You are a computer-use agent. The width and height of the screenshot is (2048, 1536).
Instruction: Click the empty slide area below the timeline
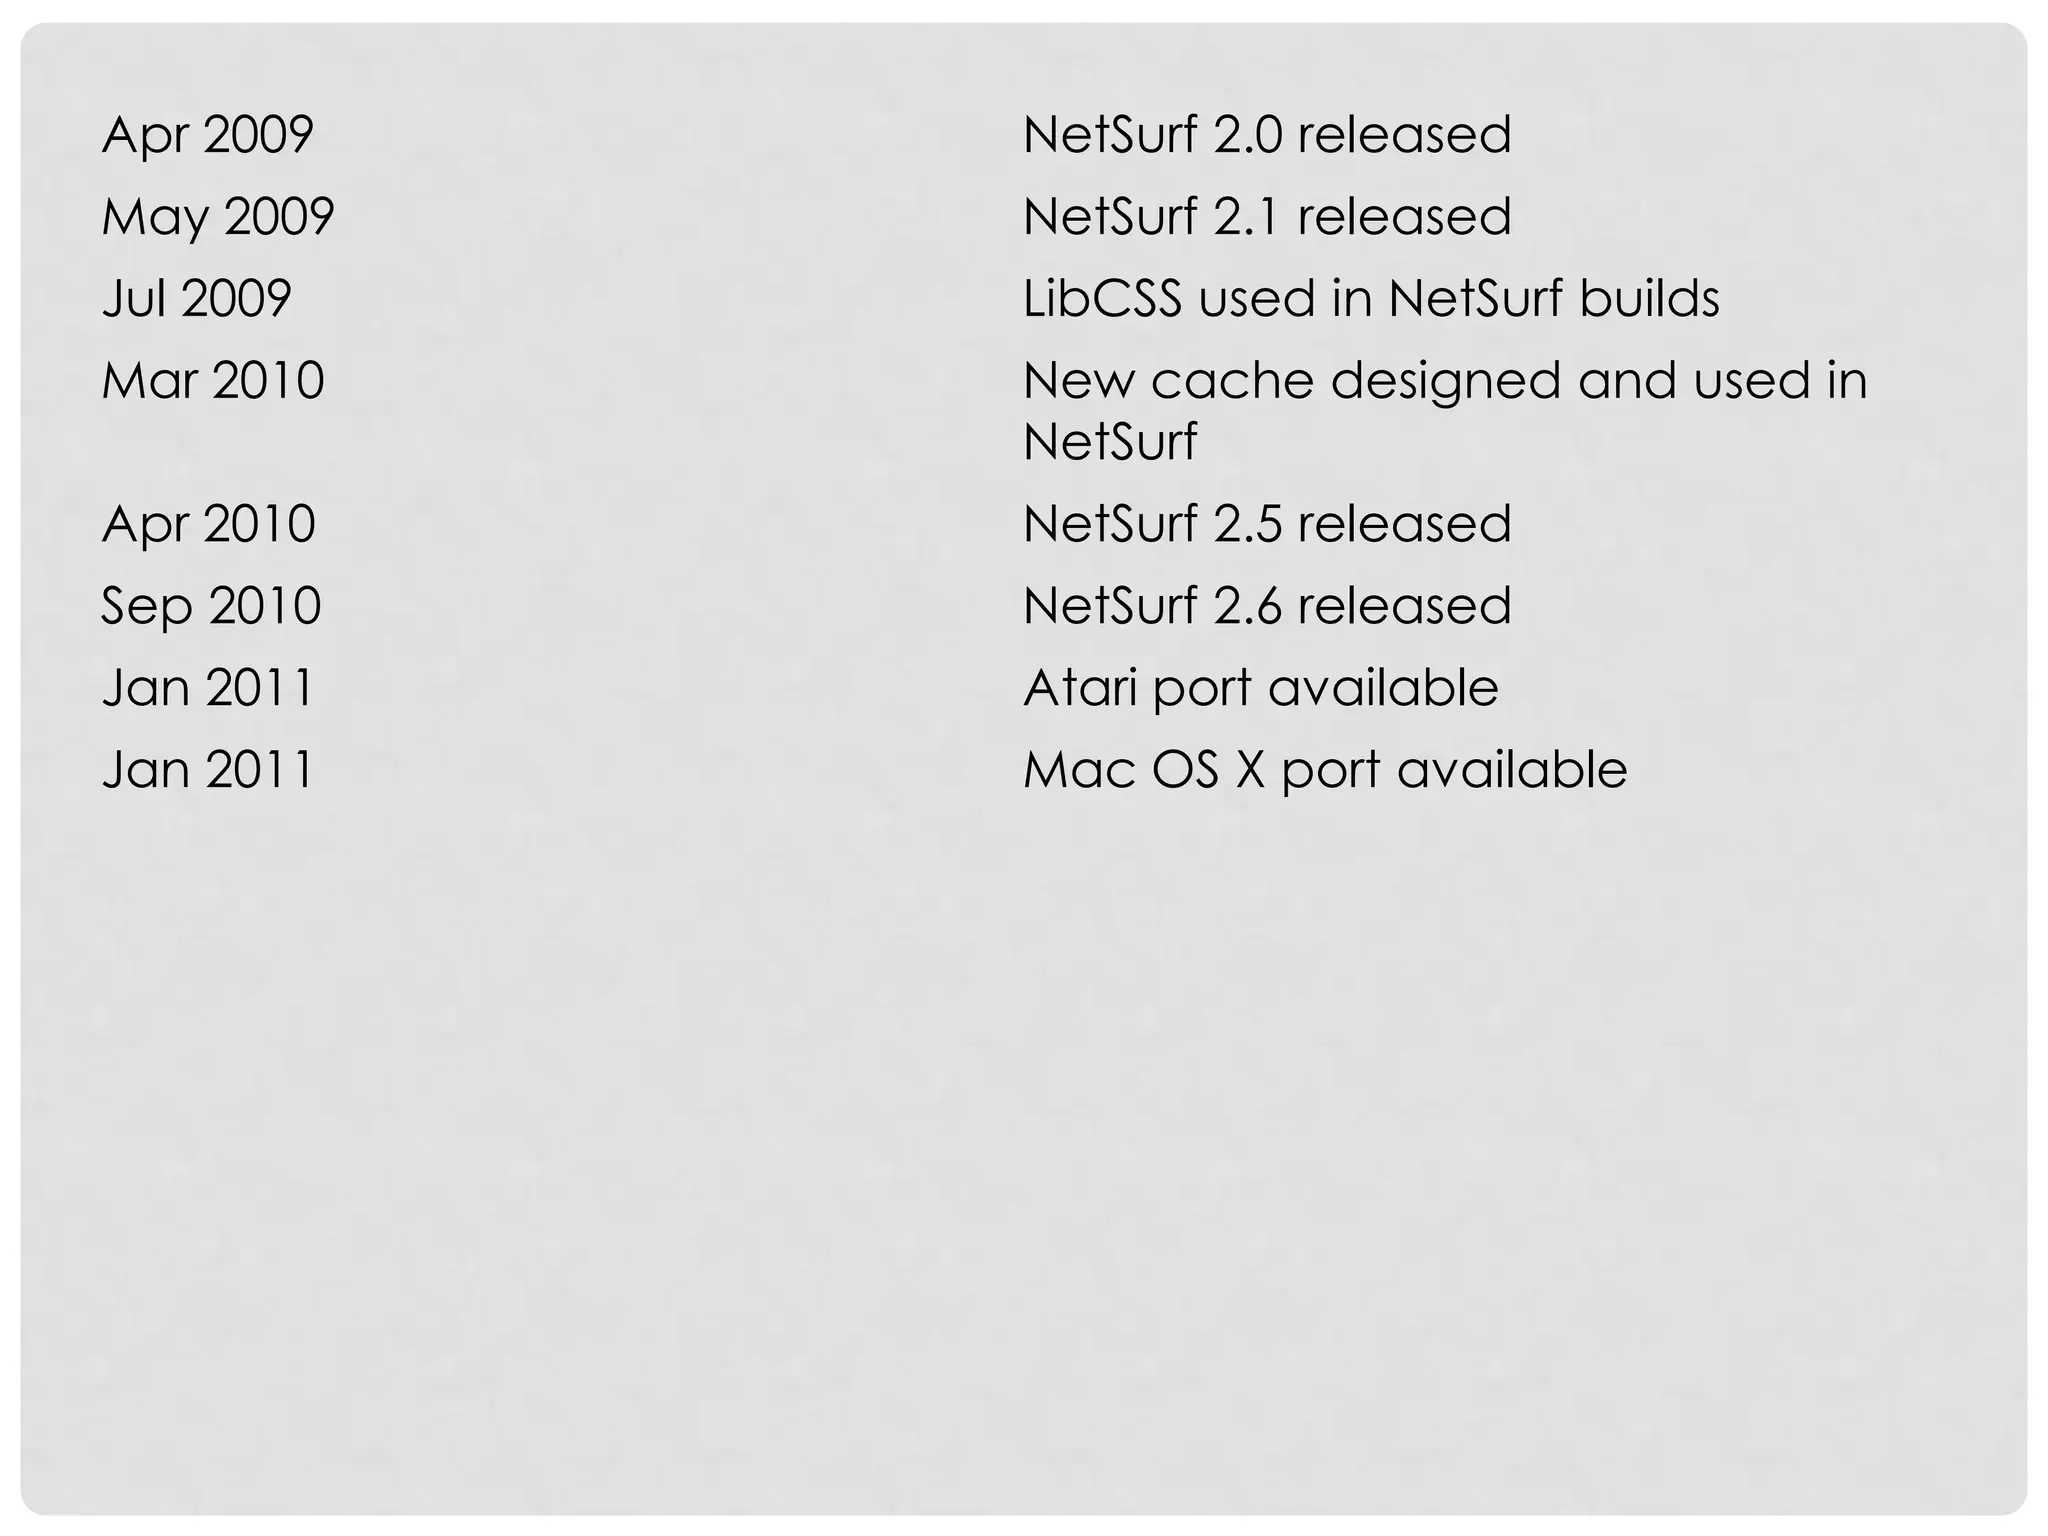1024,1150
